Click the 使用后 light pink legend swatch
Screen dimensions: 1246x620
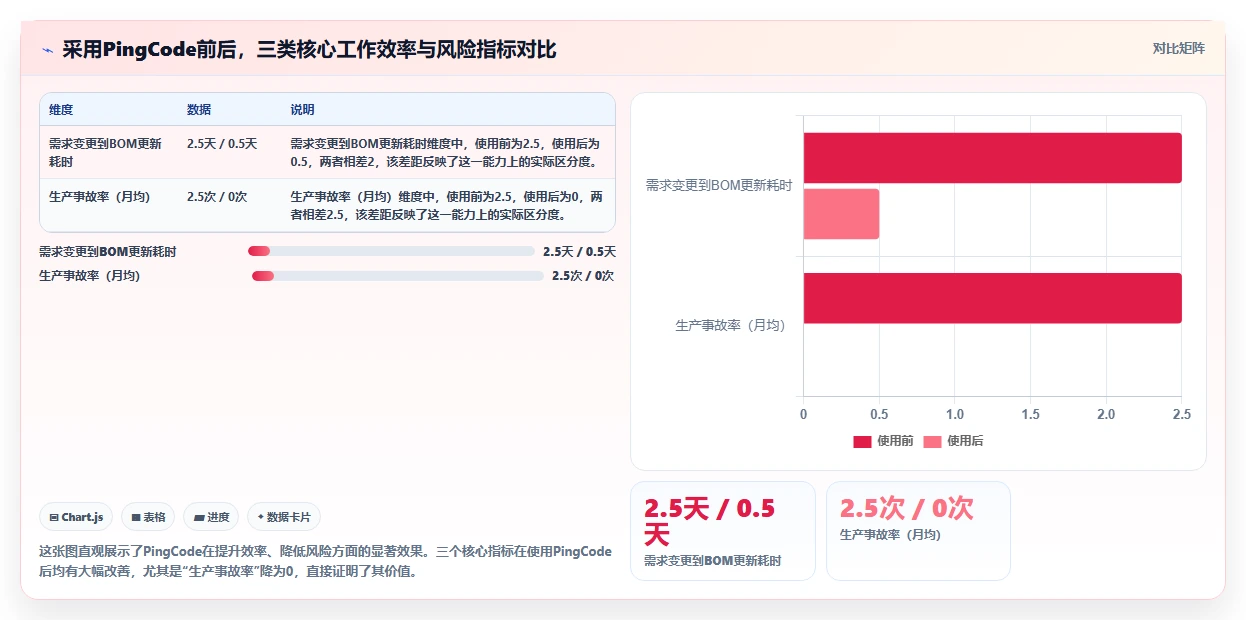pos(932,442)
